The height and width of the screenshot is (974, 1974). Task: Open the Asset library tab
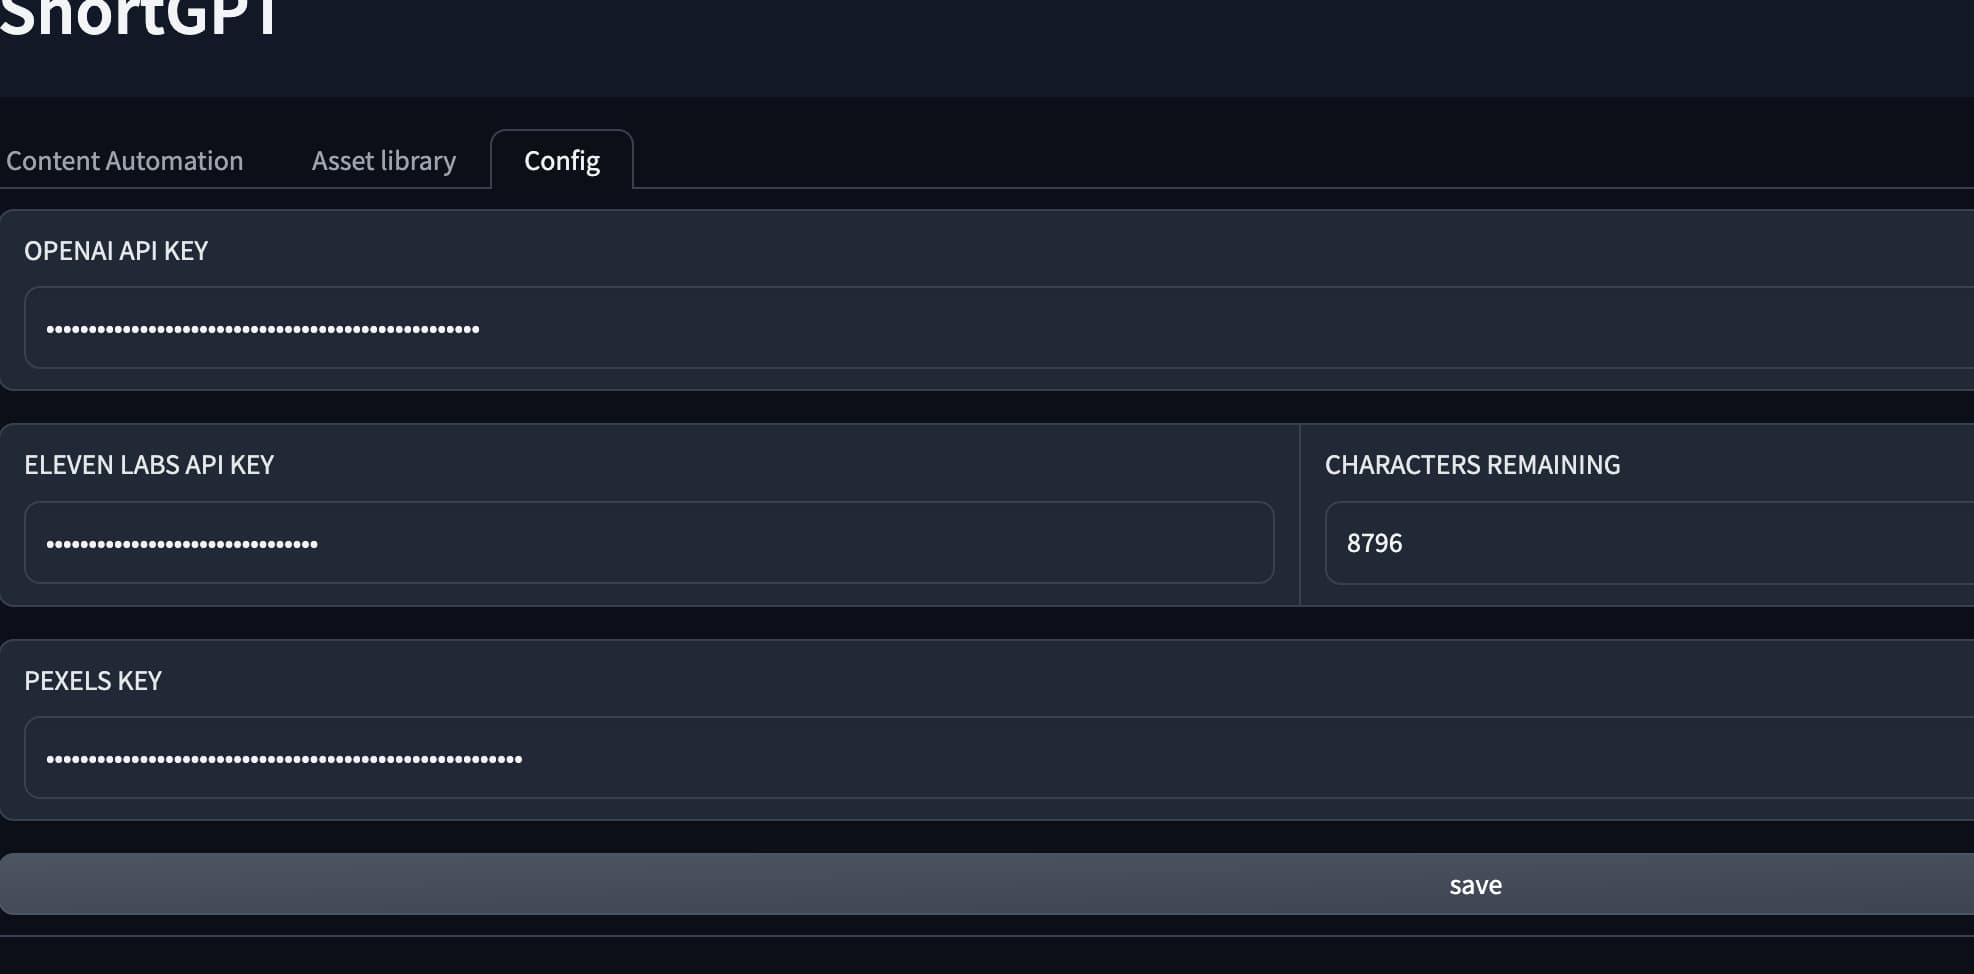(x=383, y=161)
